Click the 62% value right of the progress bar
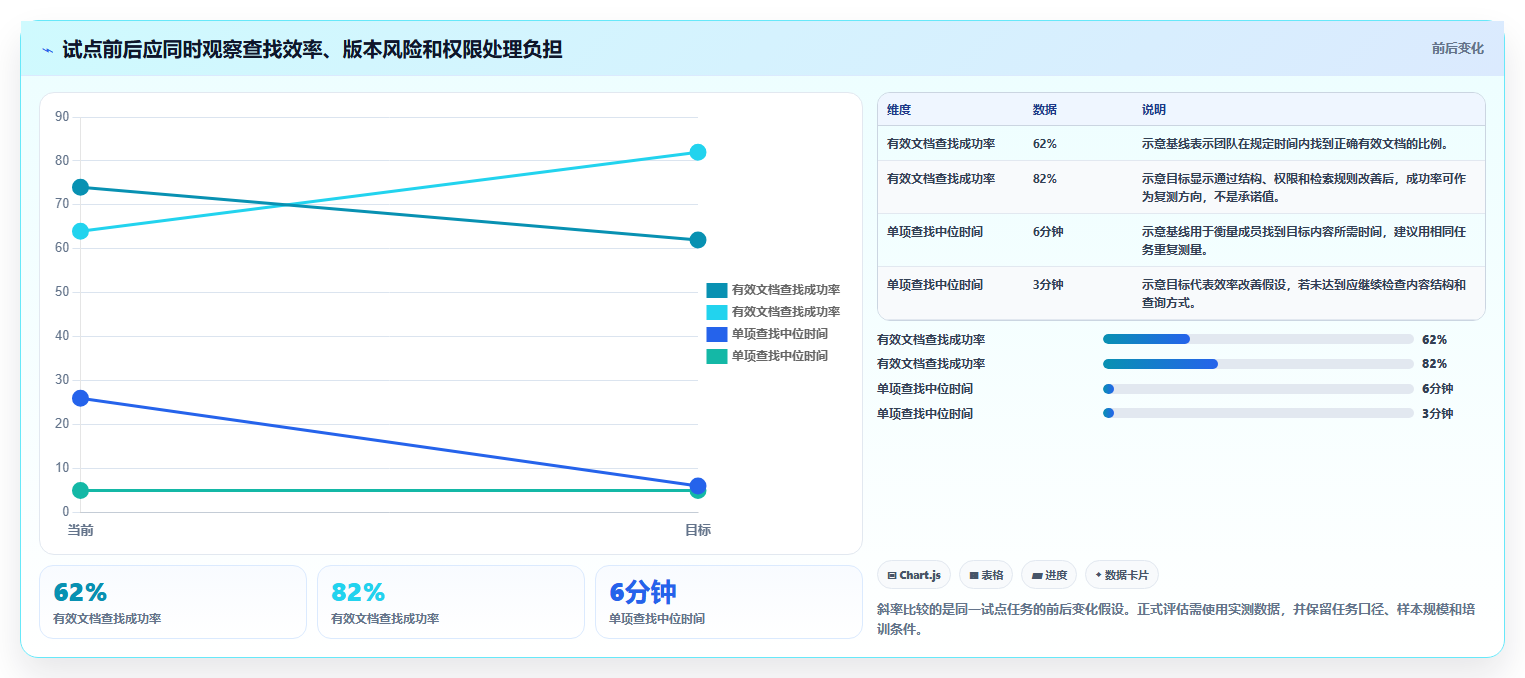 coord(1434,340)
